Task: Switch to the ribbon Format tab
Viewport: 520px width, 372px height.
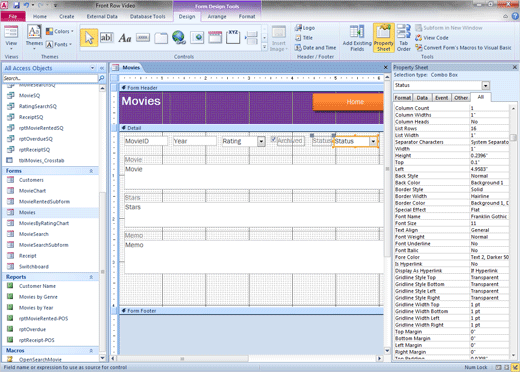Action: (x=247, y=16)
